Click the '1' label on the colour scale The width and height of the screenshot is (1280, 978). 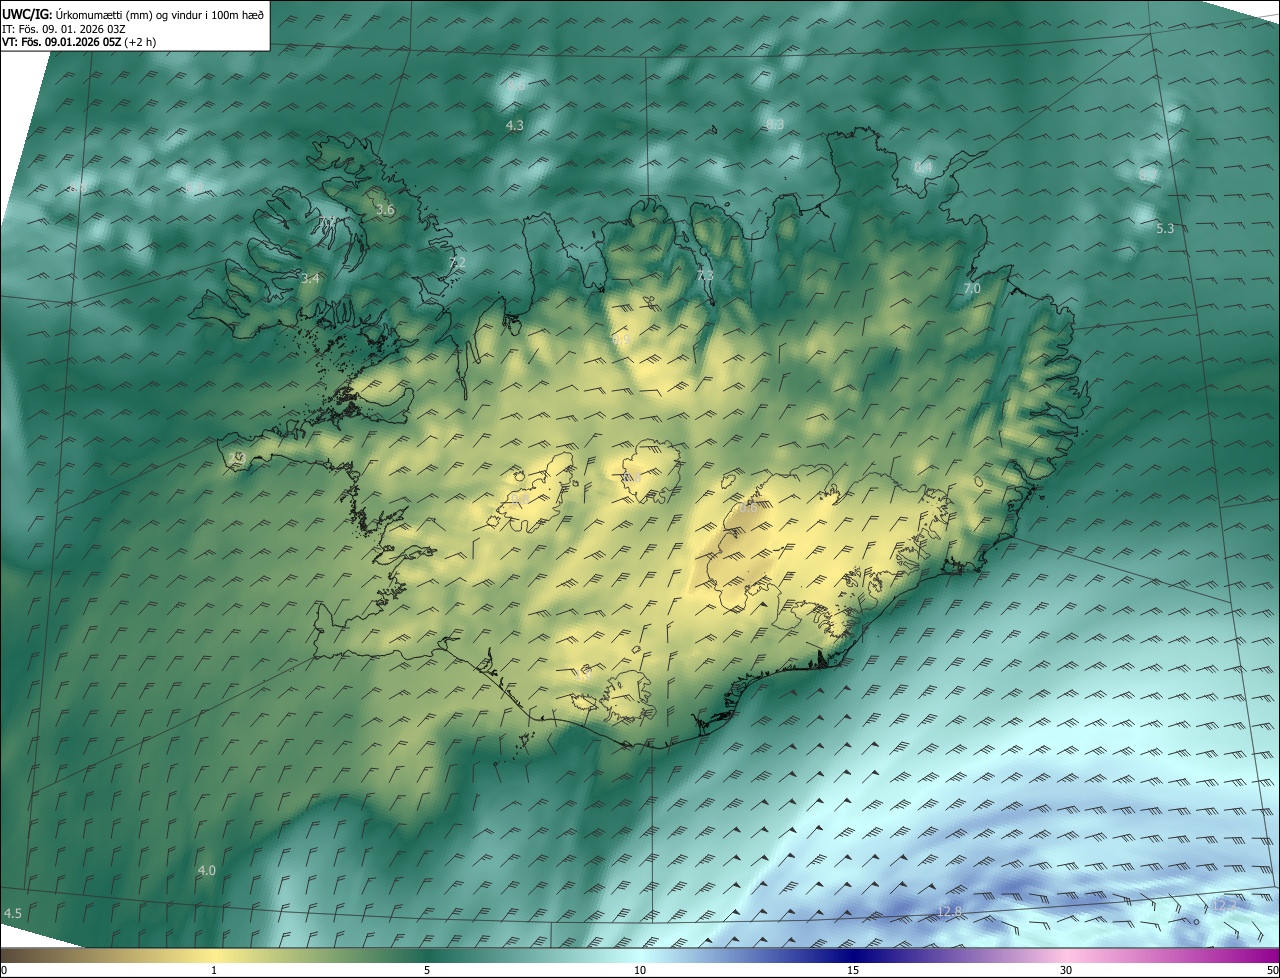point(214,970)
